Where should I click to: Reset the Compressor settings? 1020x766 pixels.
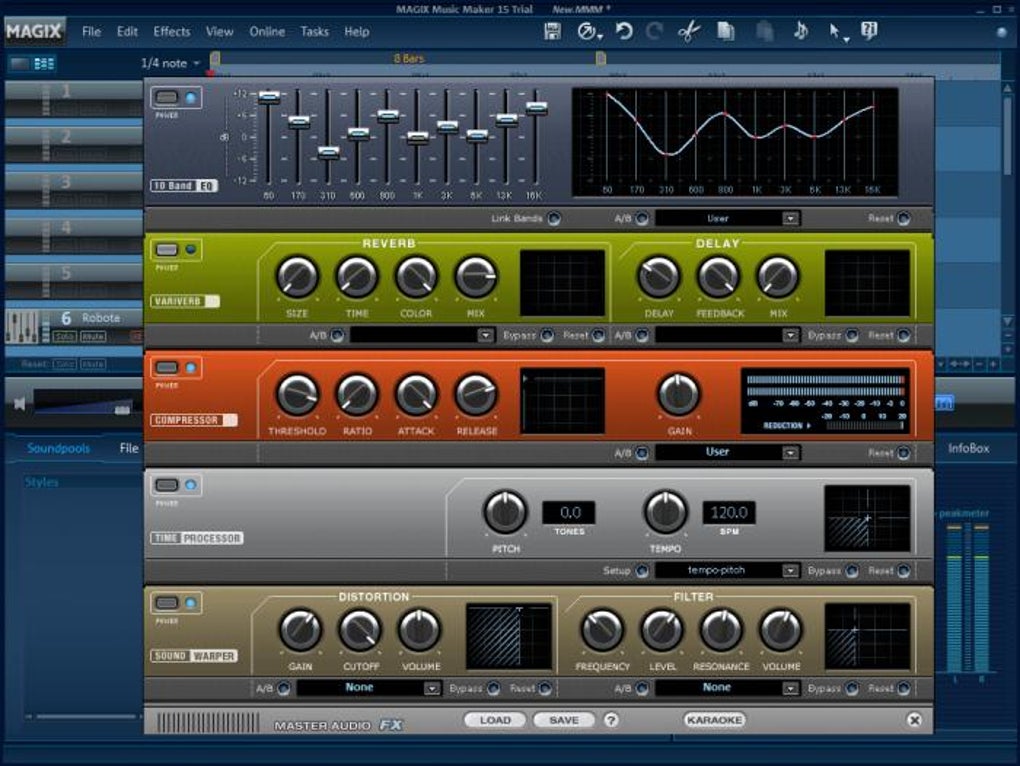point(904,453)
